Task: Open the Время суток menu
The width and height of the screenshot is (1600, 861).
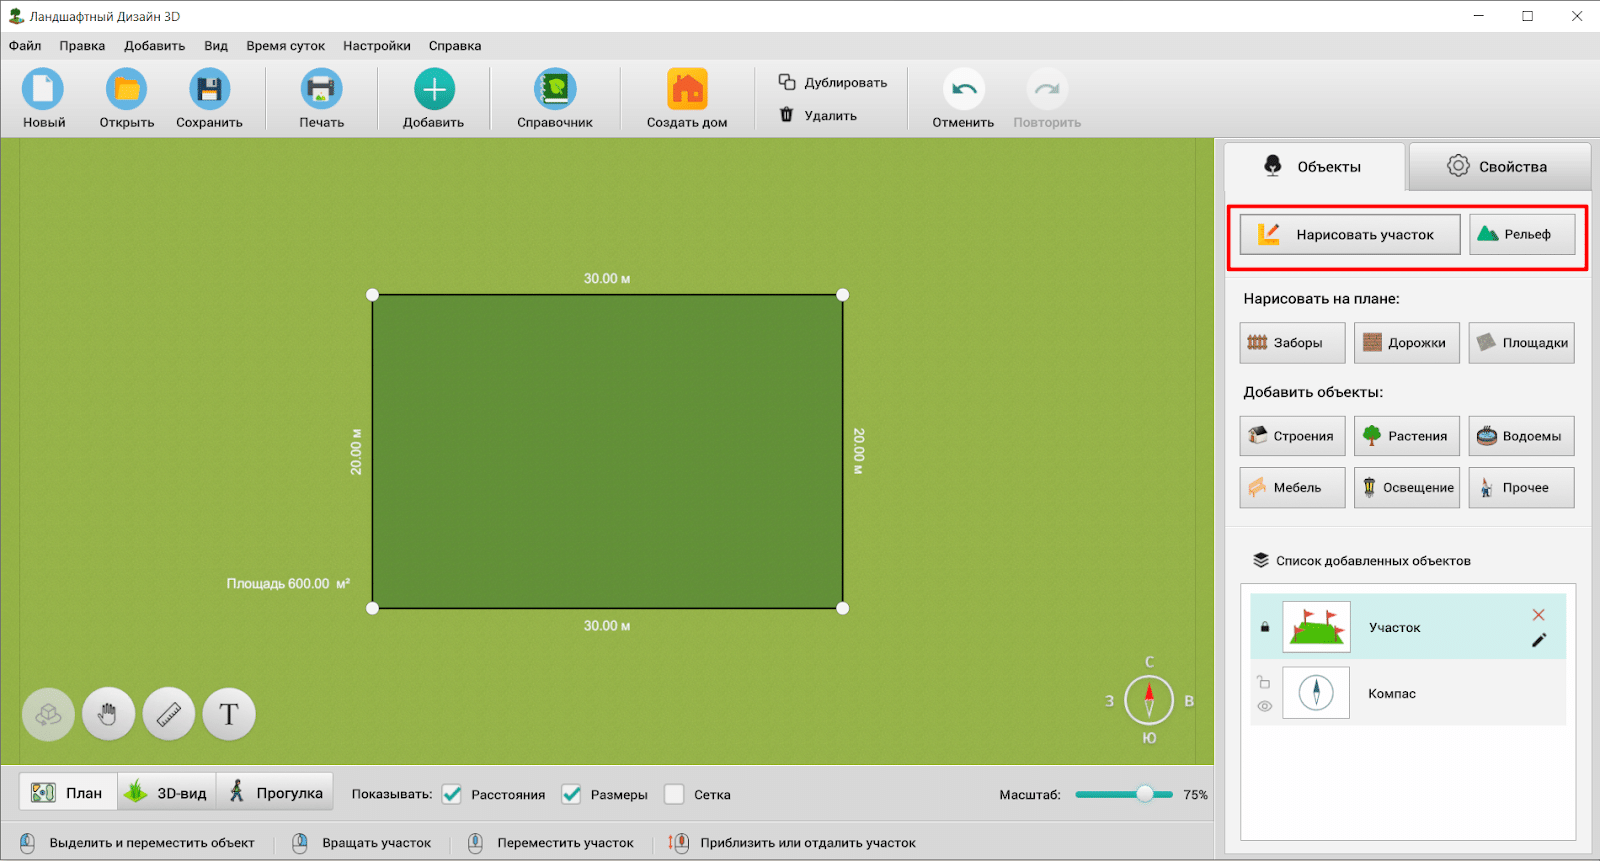Action: point(285,46)
